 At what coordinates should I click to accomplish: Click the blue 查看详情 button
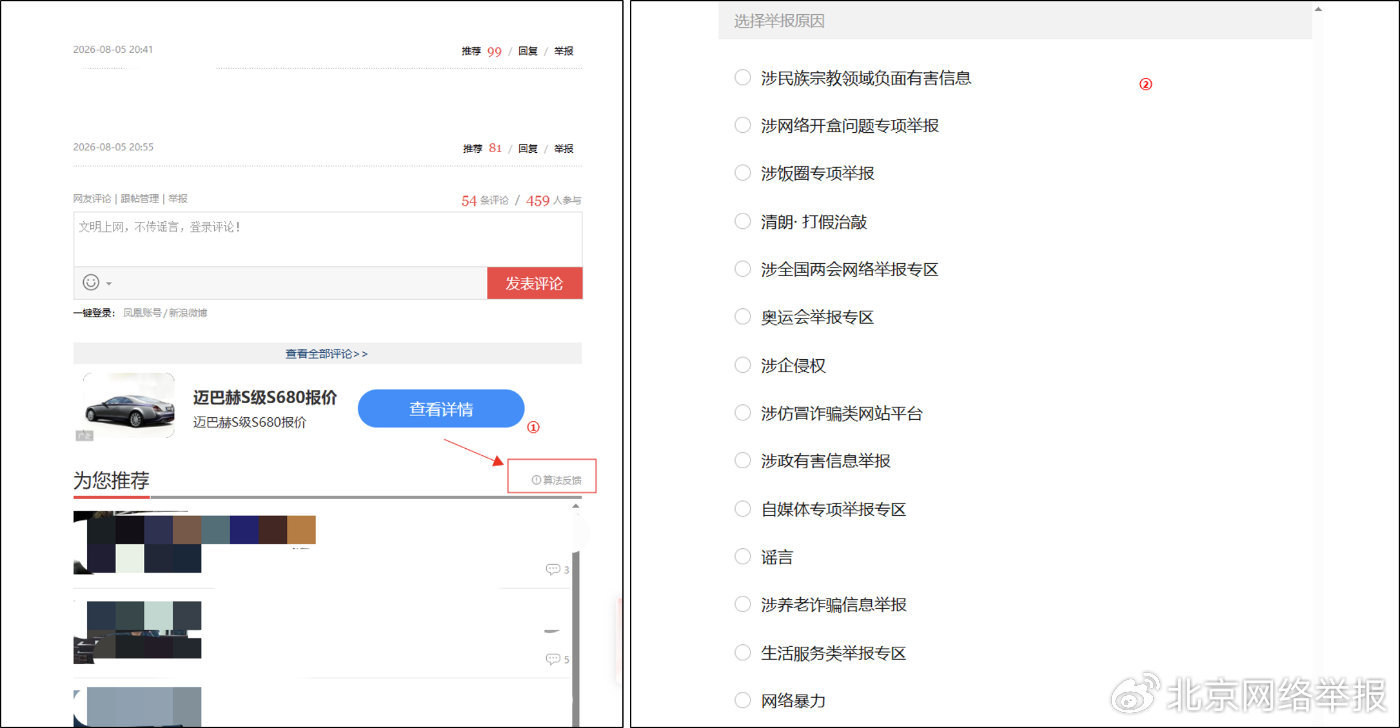click(441, 409)
